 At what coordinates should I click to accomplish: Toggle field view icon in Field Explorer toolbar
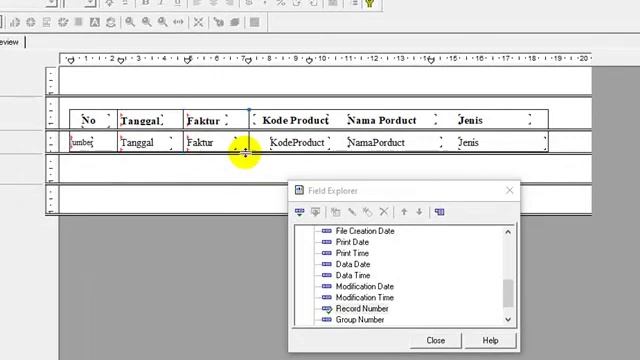click(439, 212)
